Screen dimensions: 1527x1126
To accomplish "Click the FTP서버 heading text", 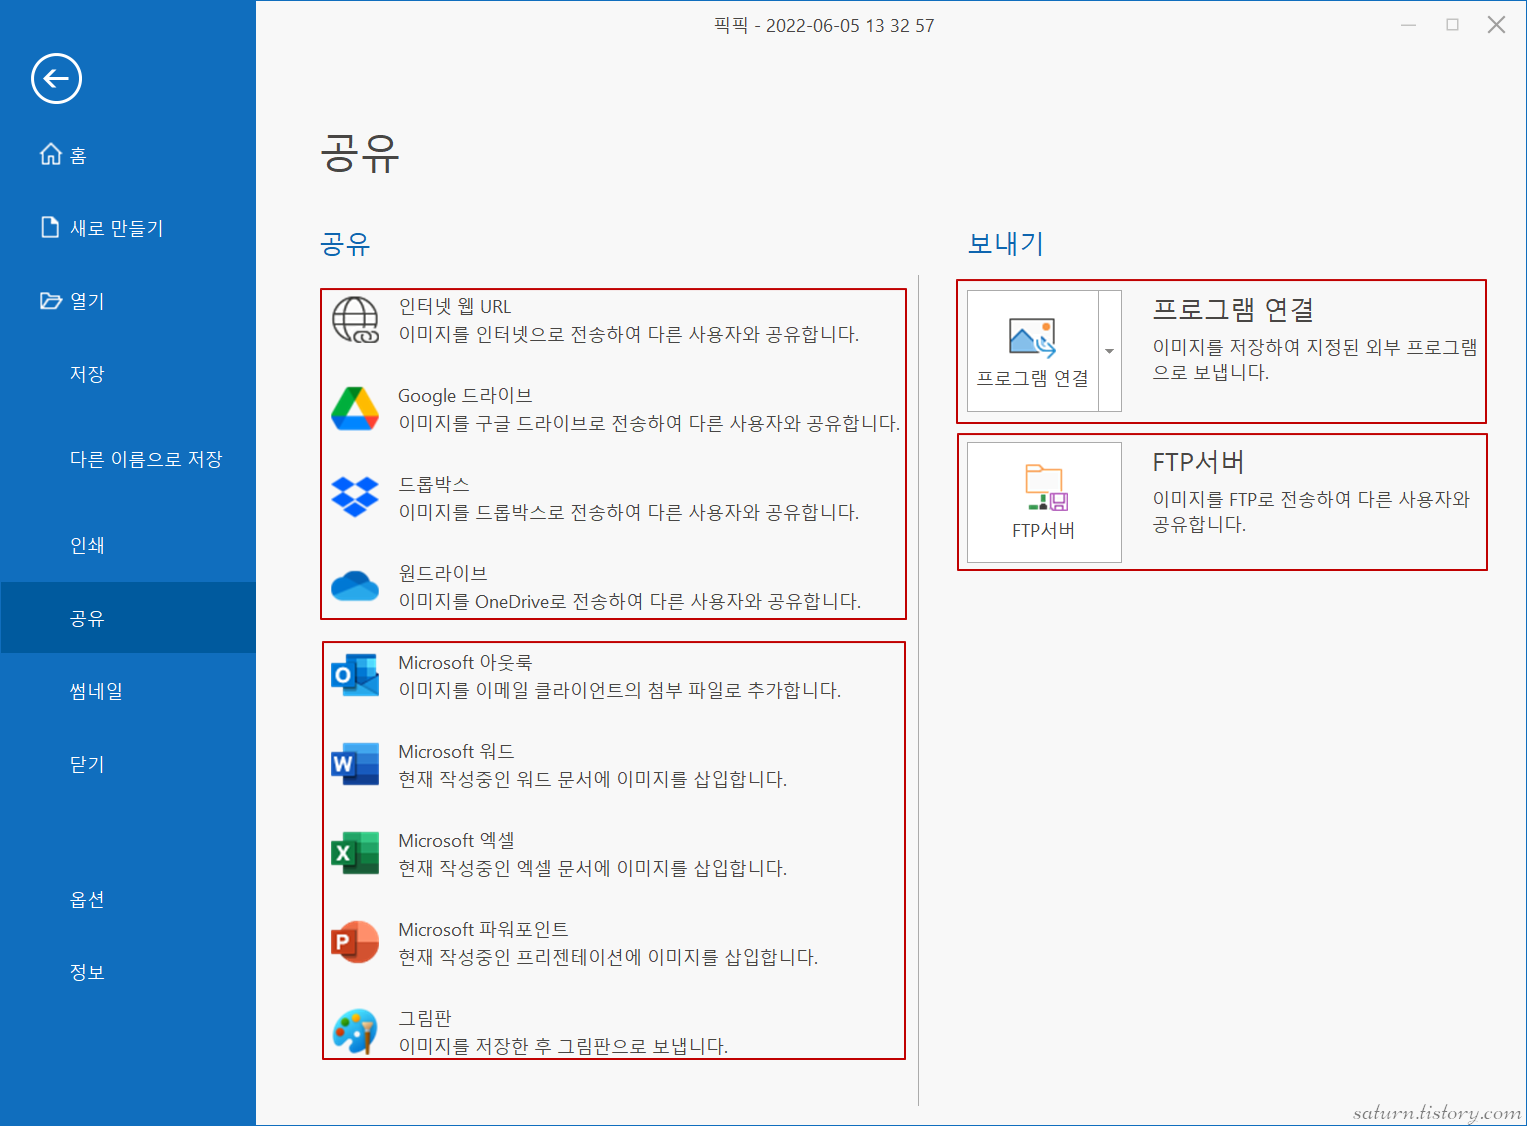I will 1198,462.
